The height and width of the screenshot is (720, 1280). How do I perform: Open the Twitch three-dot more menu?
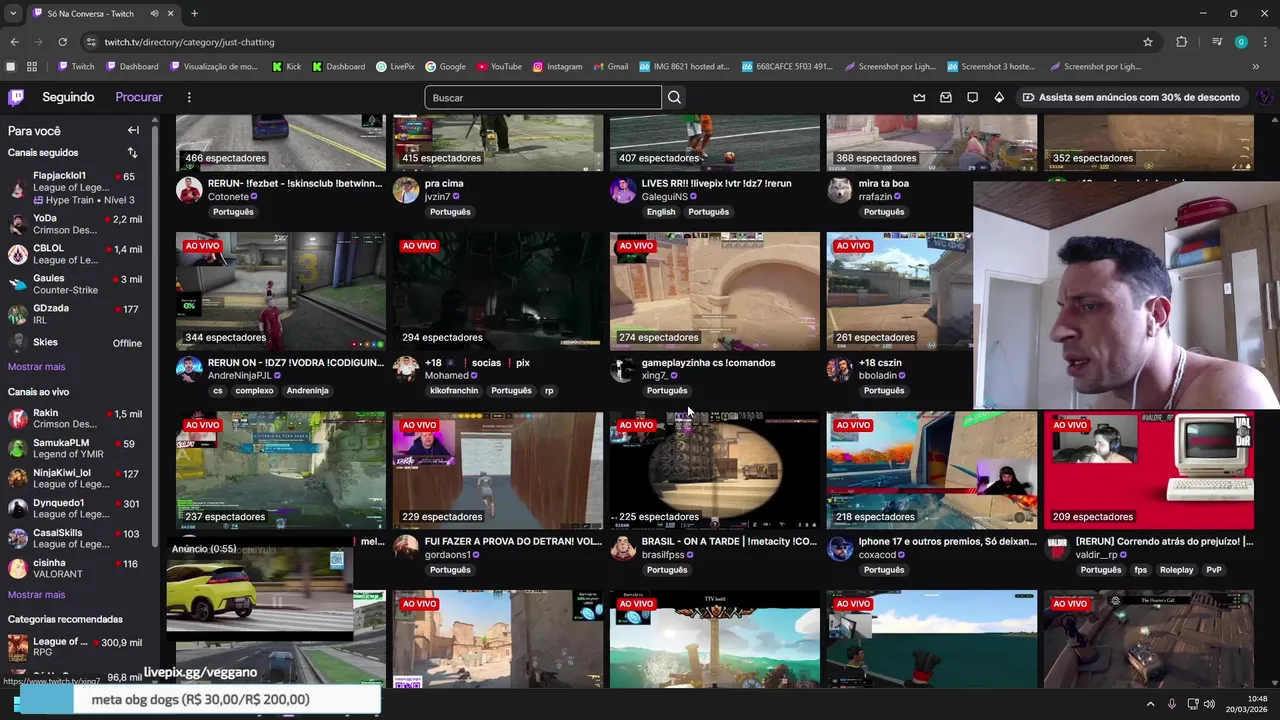(189, 97)
